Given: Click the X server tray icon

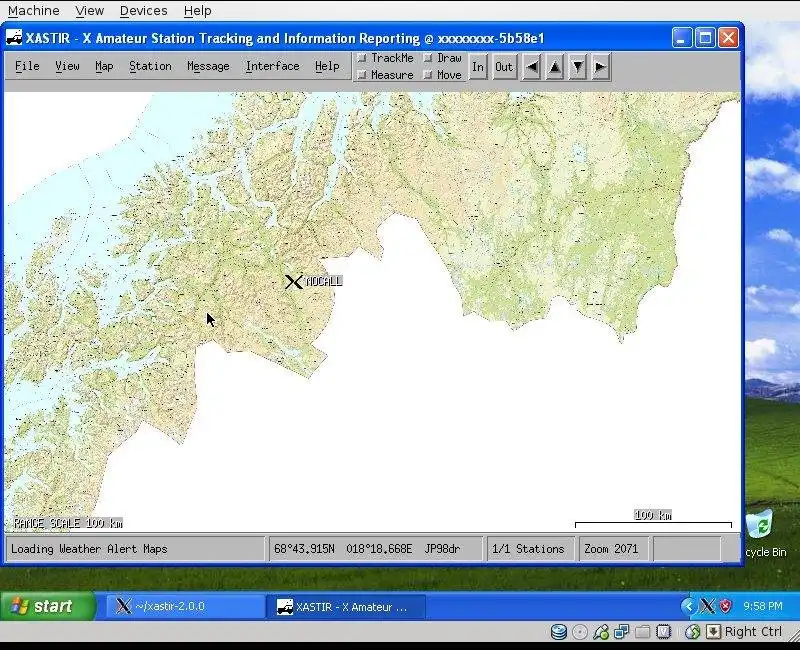Looking at the screenshot, I should pos(707,606).
